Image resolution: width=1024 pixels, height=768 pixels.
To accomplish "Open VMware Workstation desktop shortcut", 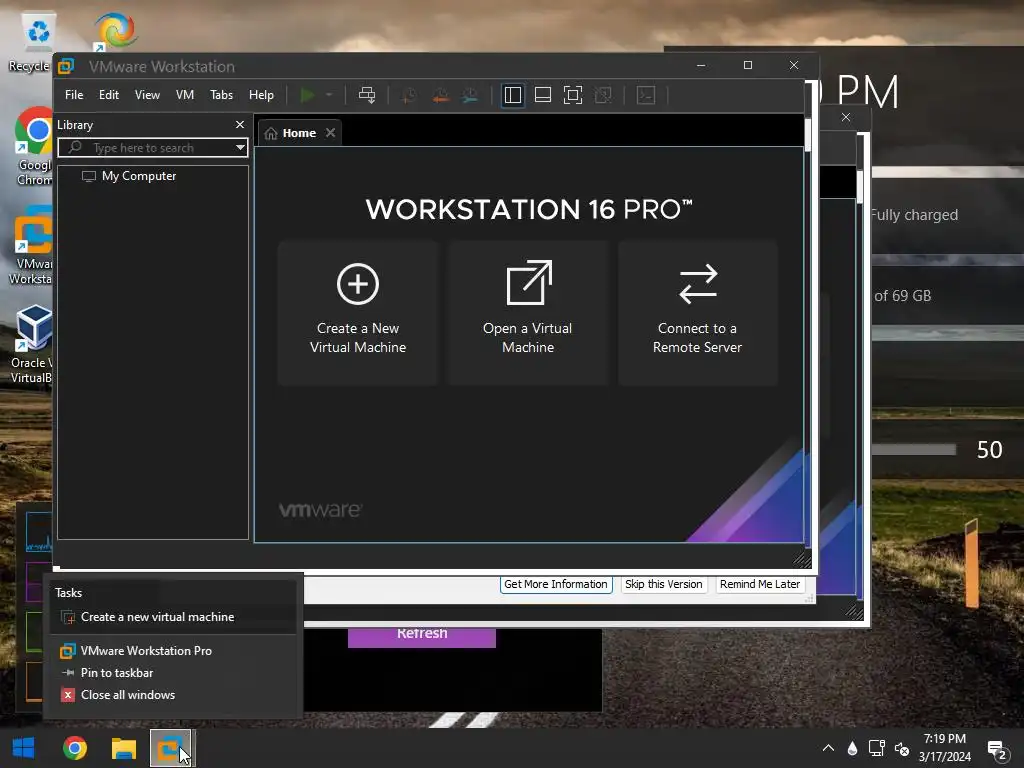I will click(31, 246).
